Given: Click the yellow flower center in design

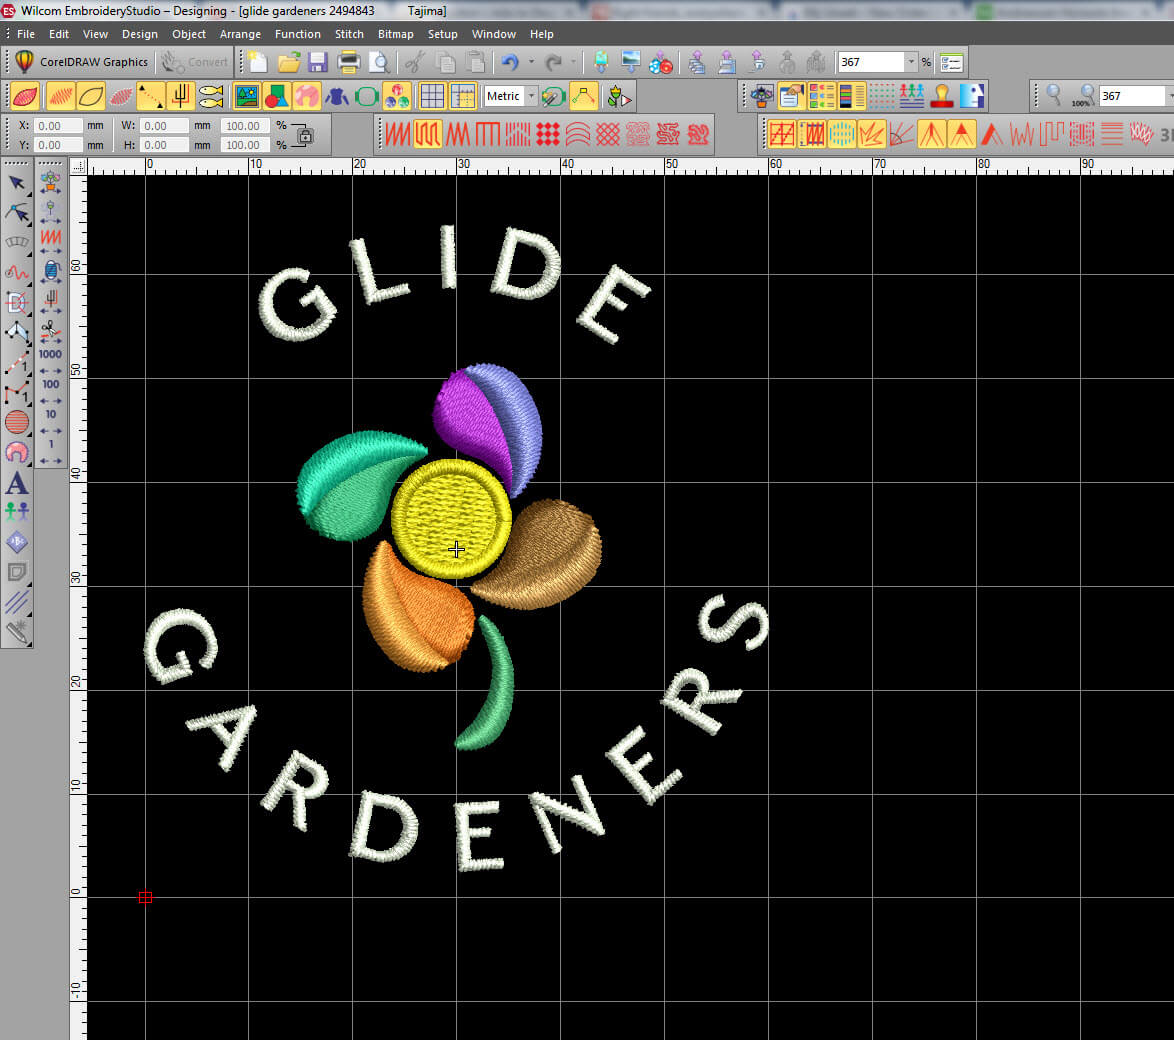Looking at the screenshot, I should [451, 518].
